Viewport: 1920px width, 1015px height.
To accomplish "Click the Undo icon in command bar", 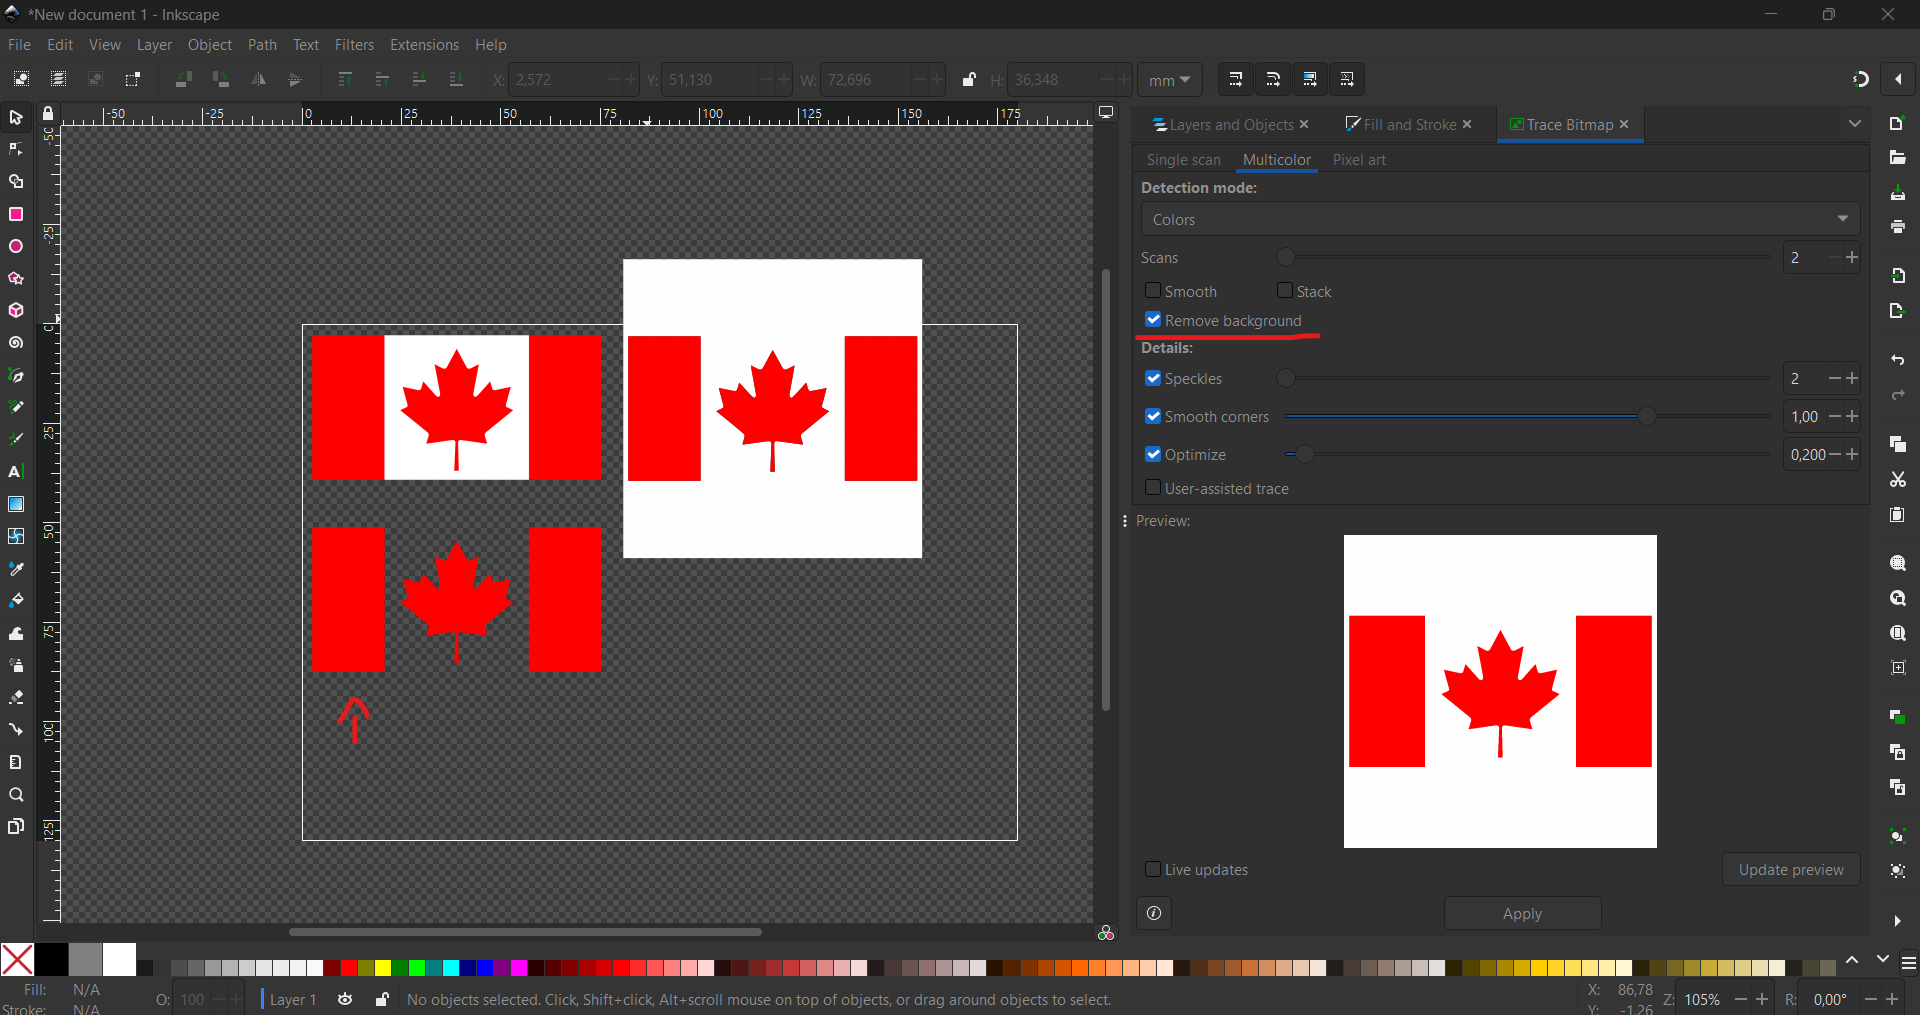I will coord(1898,360).
